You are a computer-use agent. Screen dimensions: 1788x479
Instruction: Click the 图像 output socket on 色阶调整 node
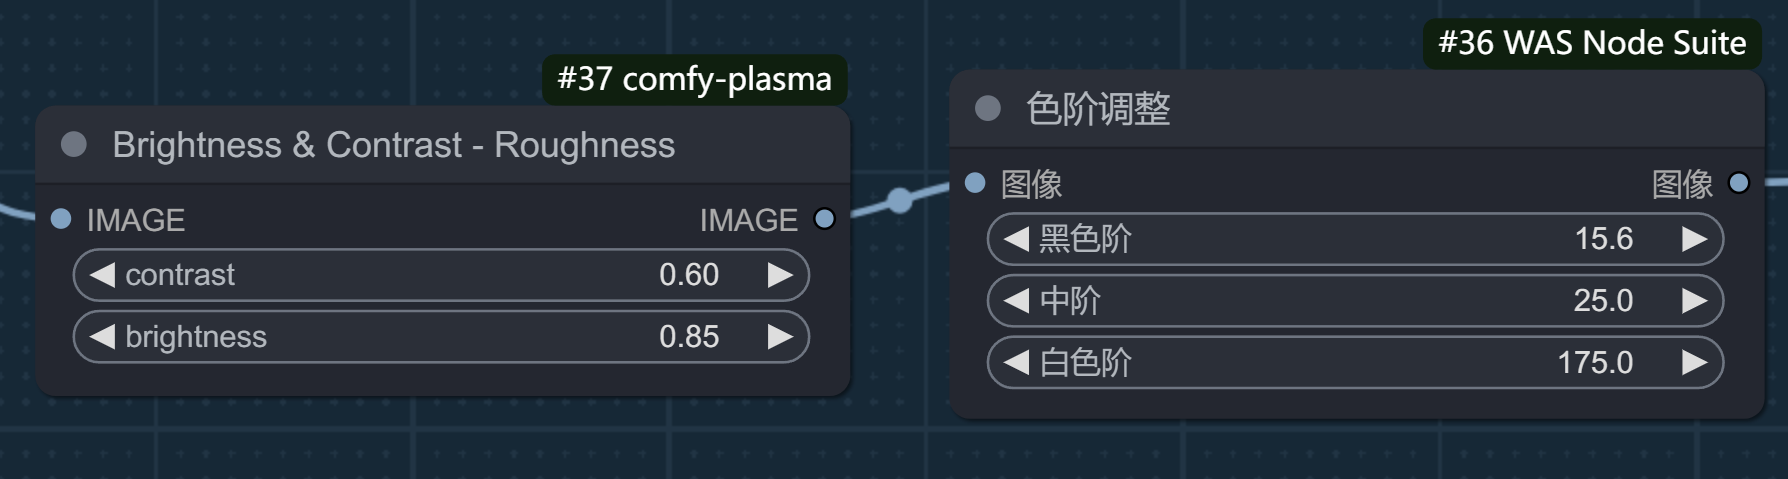[1739, 183]
